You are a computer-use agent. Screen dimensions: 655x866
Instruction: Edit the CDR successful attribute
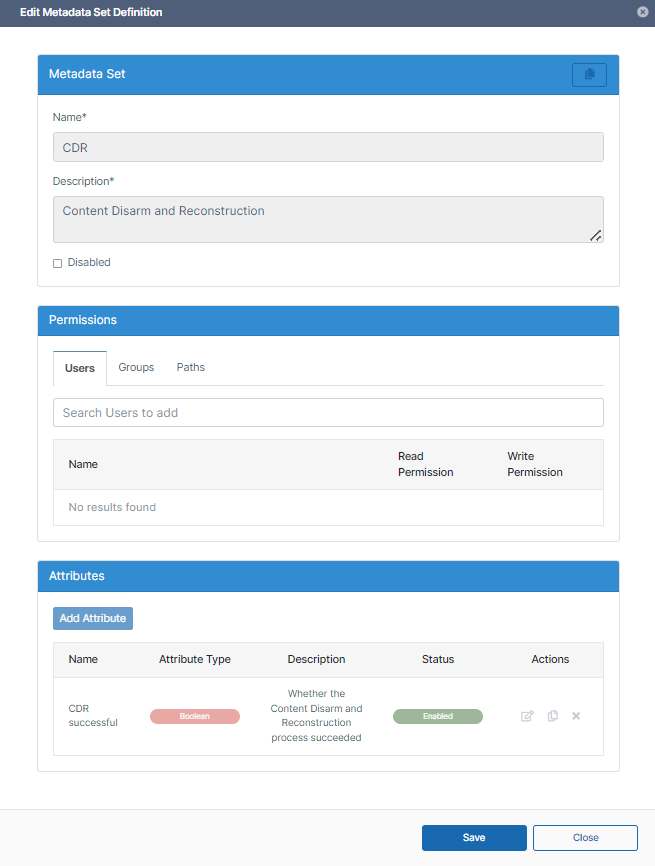[x=527, y=716]
